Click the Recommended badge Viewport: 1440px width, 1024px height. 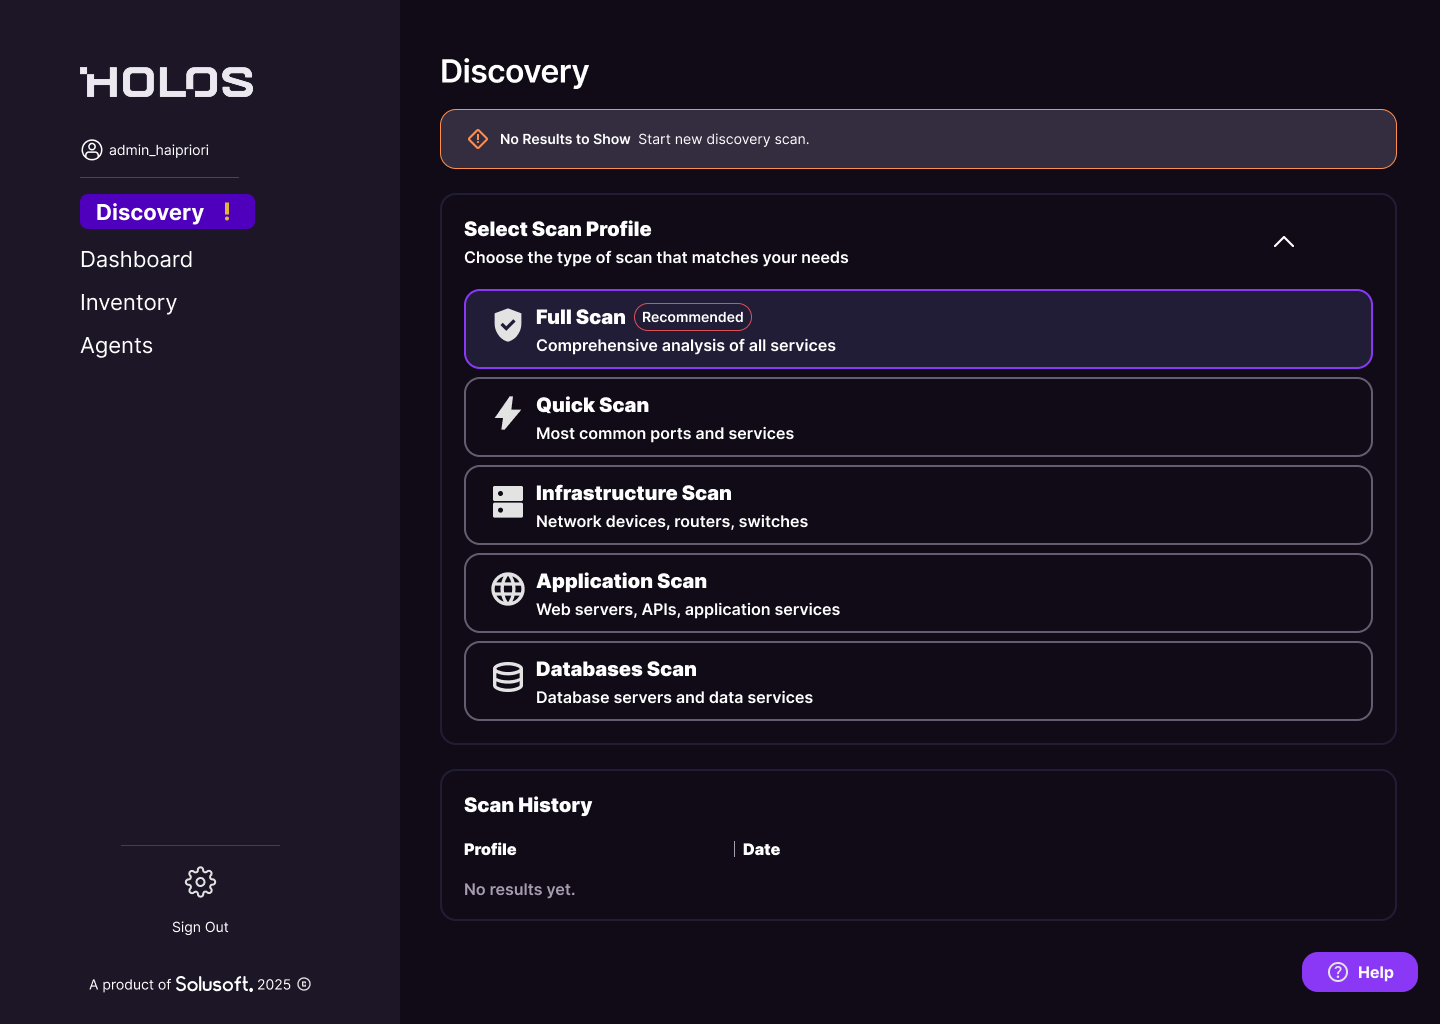693,317
